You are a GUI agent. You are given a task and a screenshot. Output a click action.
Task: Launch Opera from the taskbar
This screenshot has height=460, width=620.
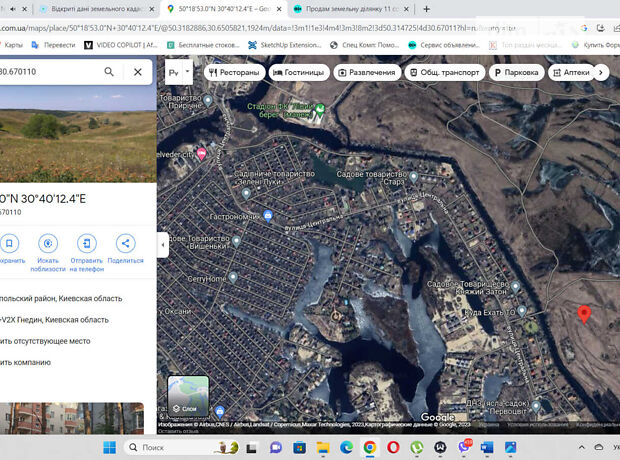tap(394, 447)
